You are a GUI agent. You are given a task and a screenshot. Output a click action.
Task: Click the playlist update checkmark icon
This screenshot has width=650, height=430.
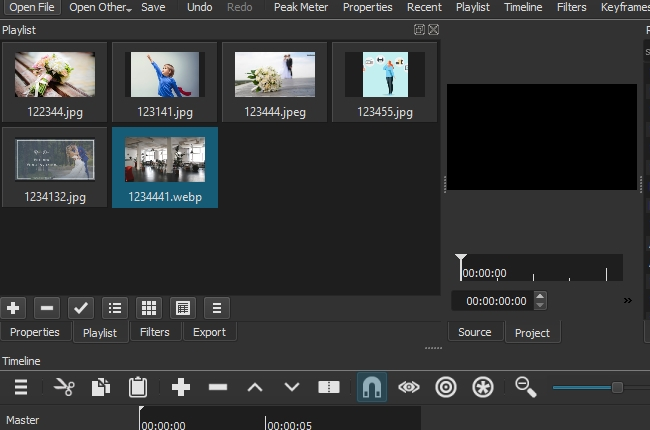click(x=81, y=308)
